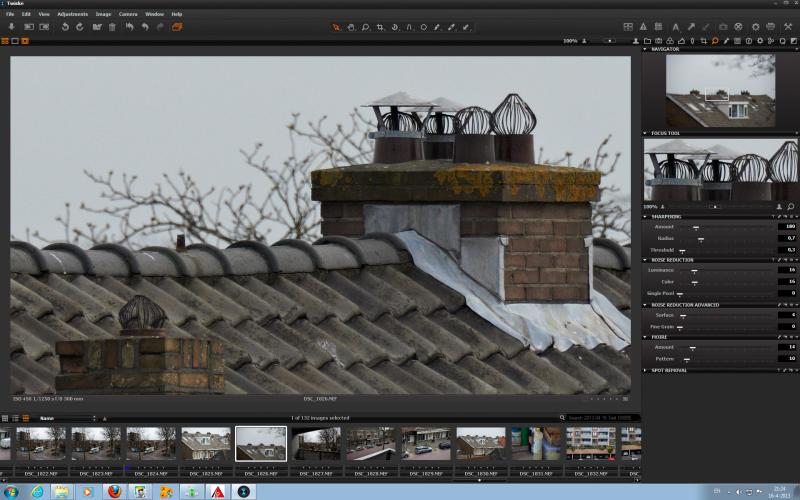Open Internet Explorer from the taskbar
This screenshot has width=800, height=500.
tap(37, 492)
